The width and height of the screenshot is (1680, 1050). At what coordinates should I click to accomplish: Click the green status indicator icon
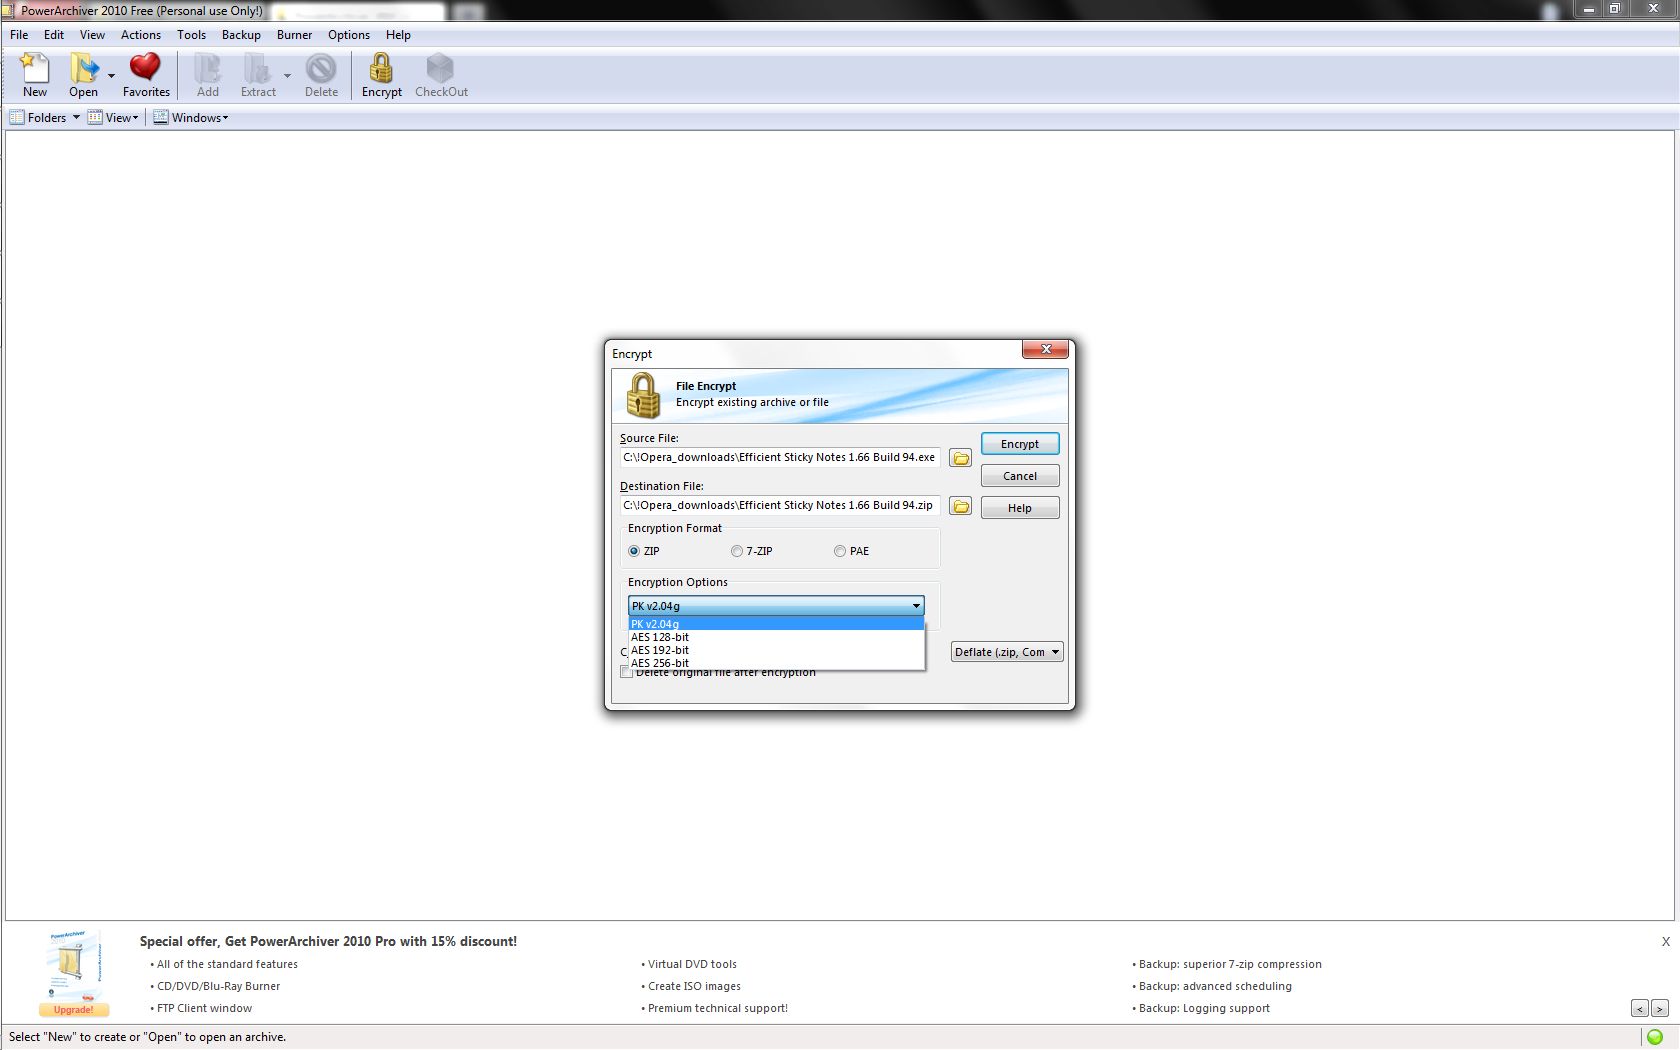[1655, 1037]
